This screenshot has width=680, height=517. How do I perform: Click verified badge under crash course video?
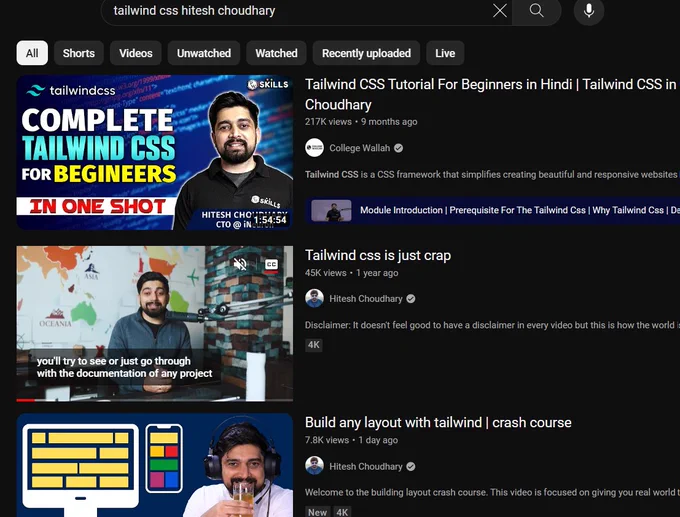(411, 466)
